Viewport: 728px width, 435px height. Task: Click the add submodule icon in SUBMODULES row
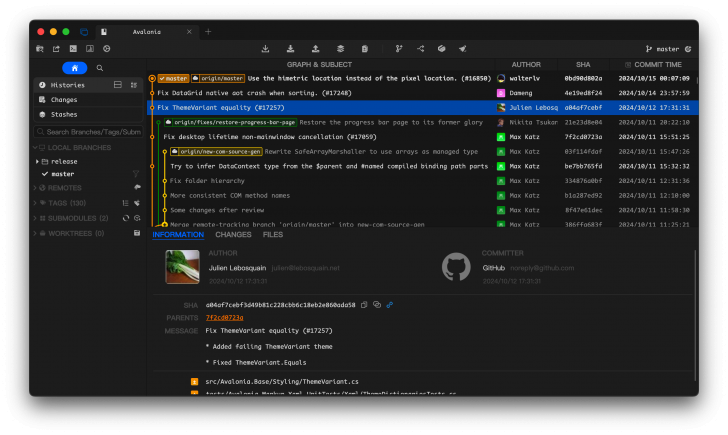tap(137, 218)
